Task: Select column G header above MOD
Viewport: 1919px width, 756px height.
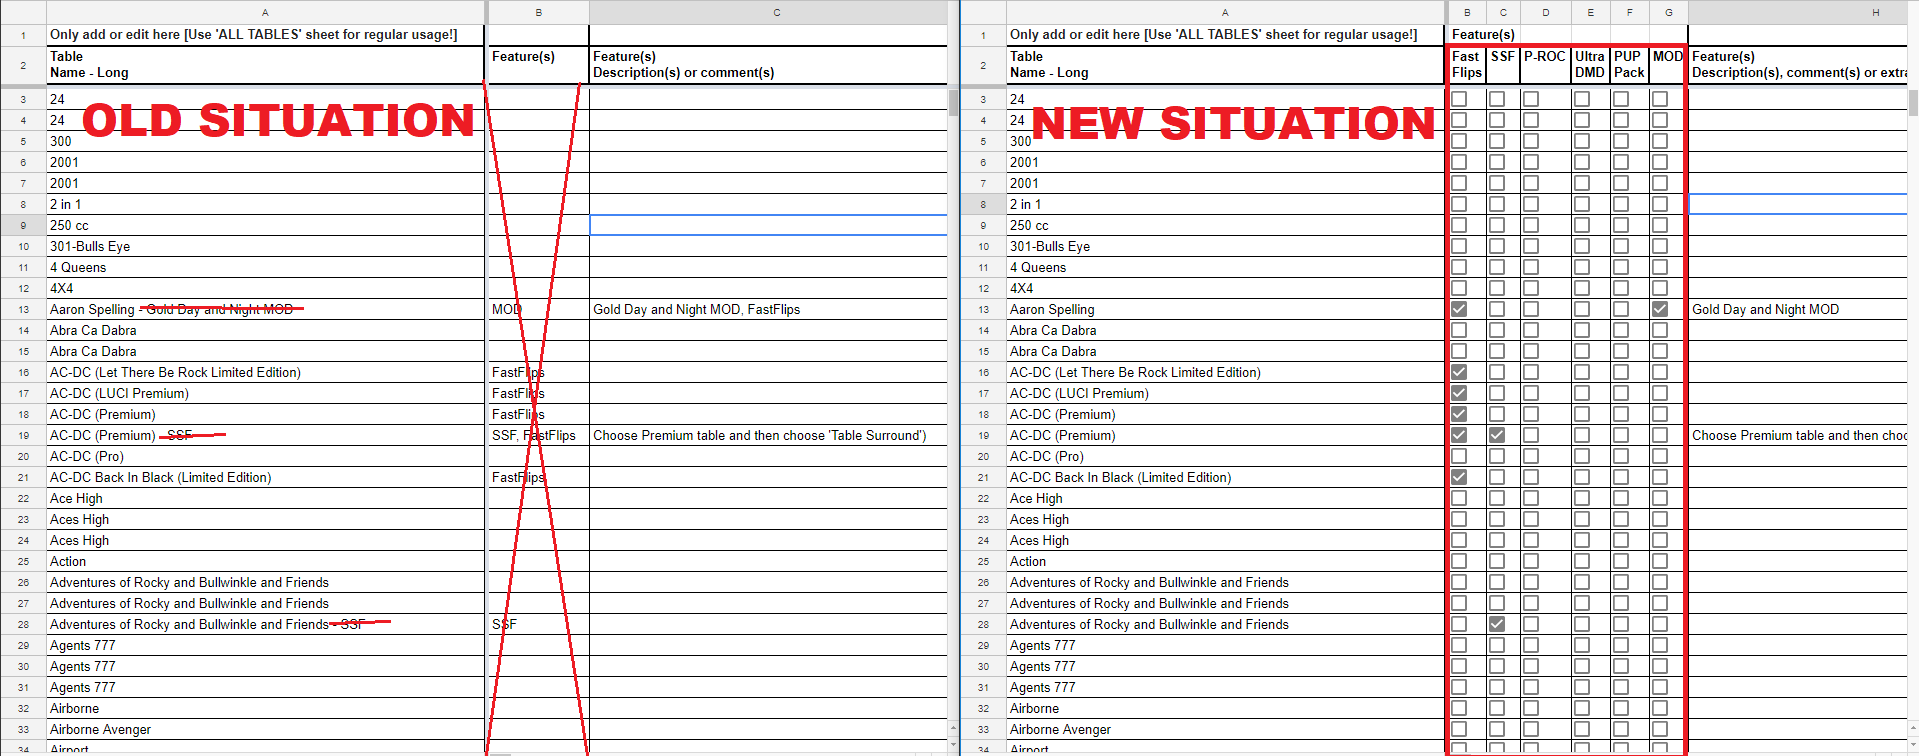Action: (1668, 12)
